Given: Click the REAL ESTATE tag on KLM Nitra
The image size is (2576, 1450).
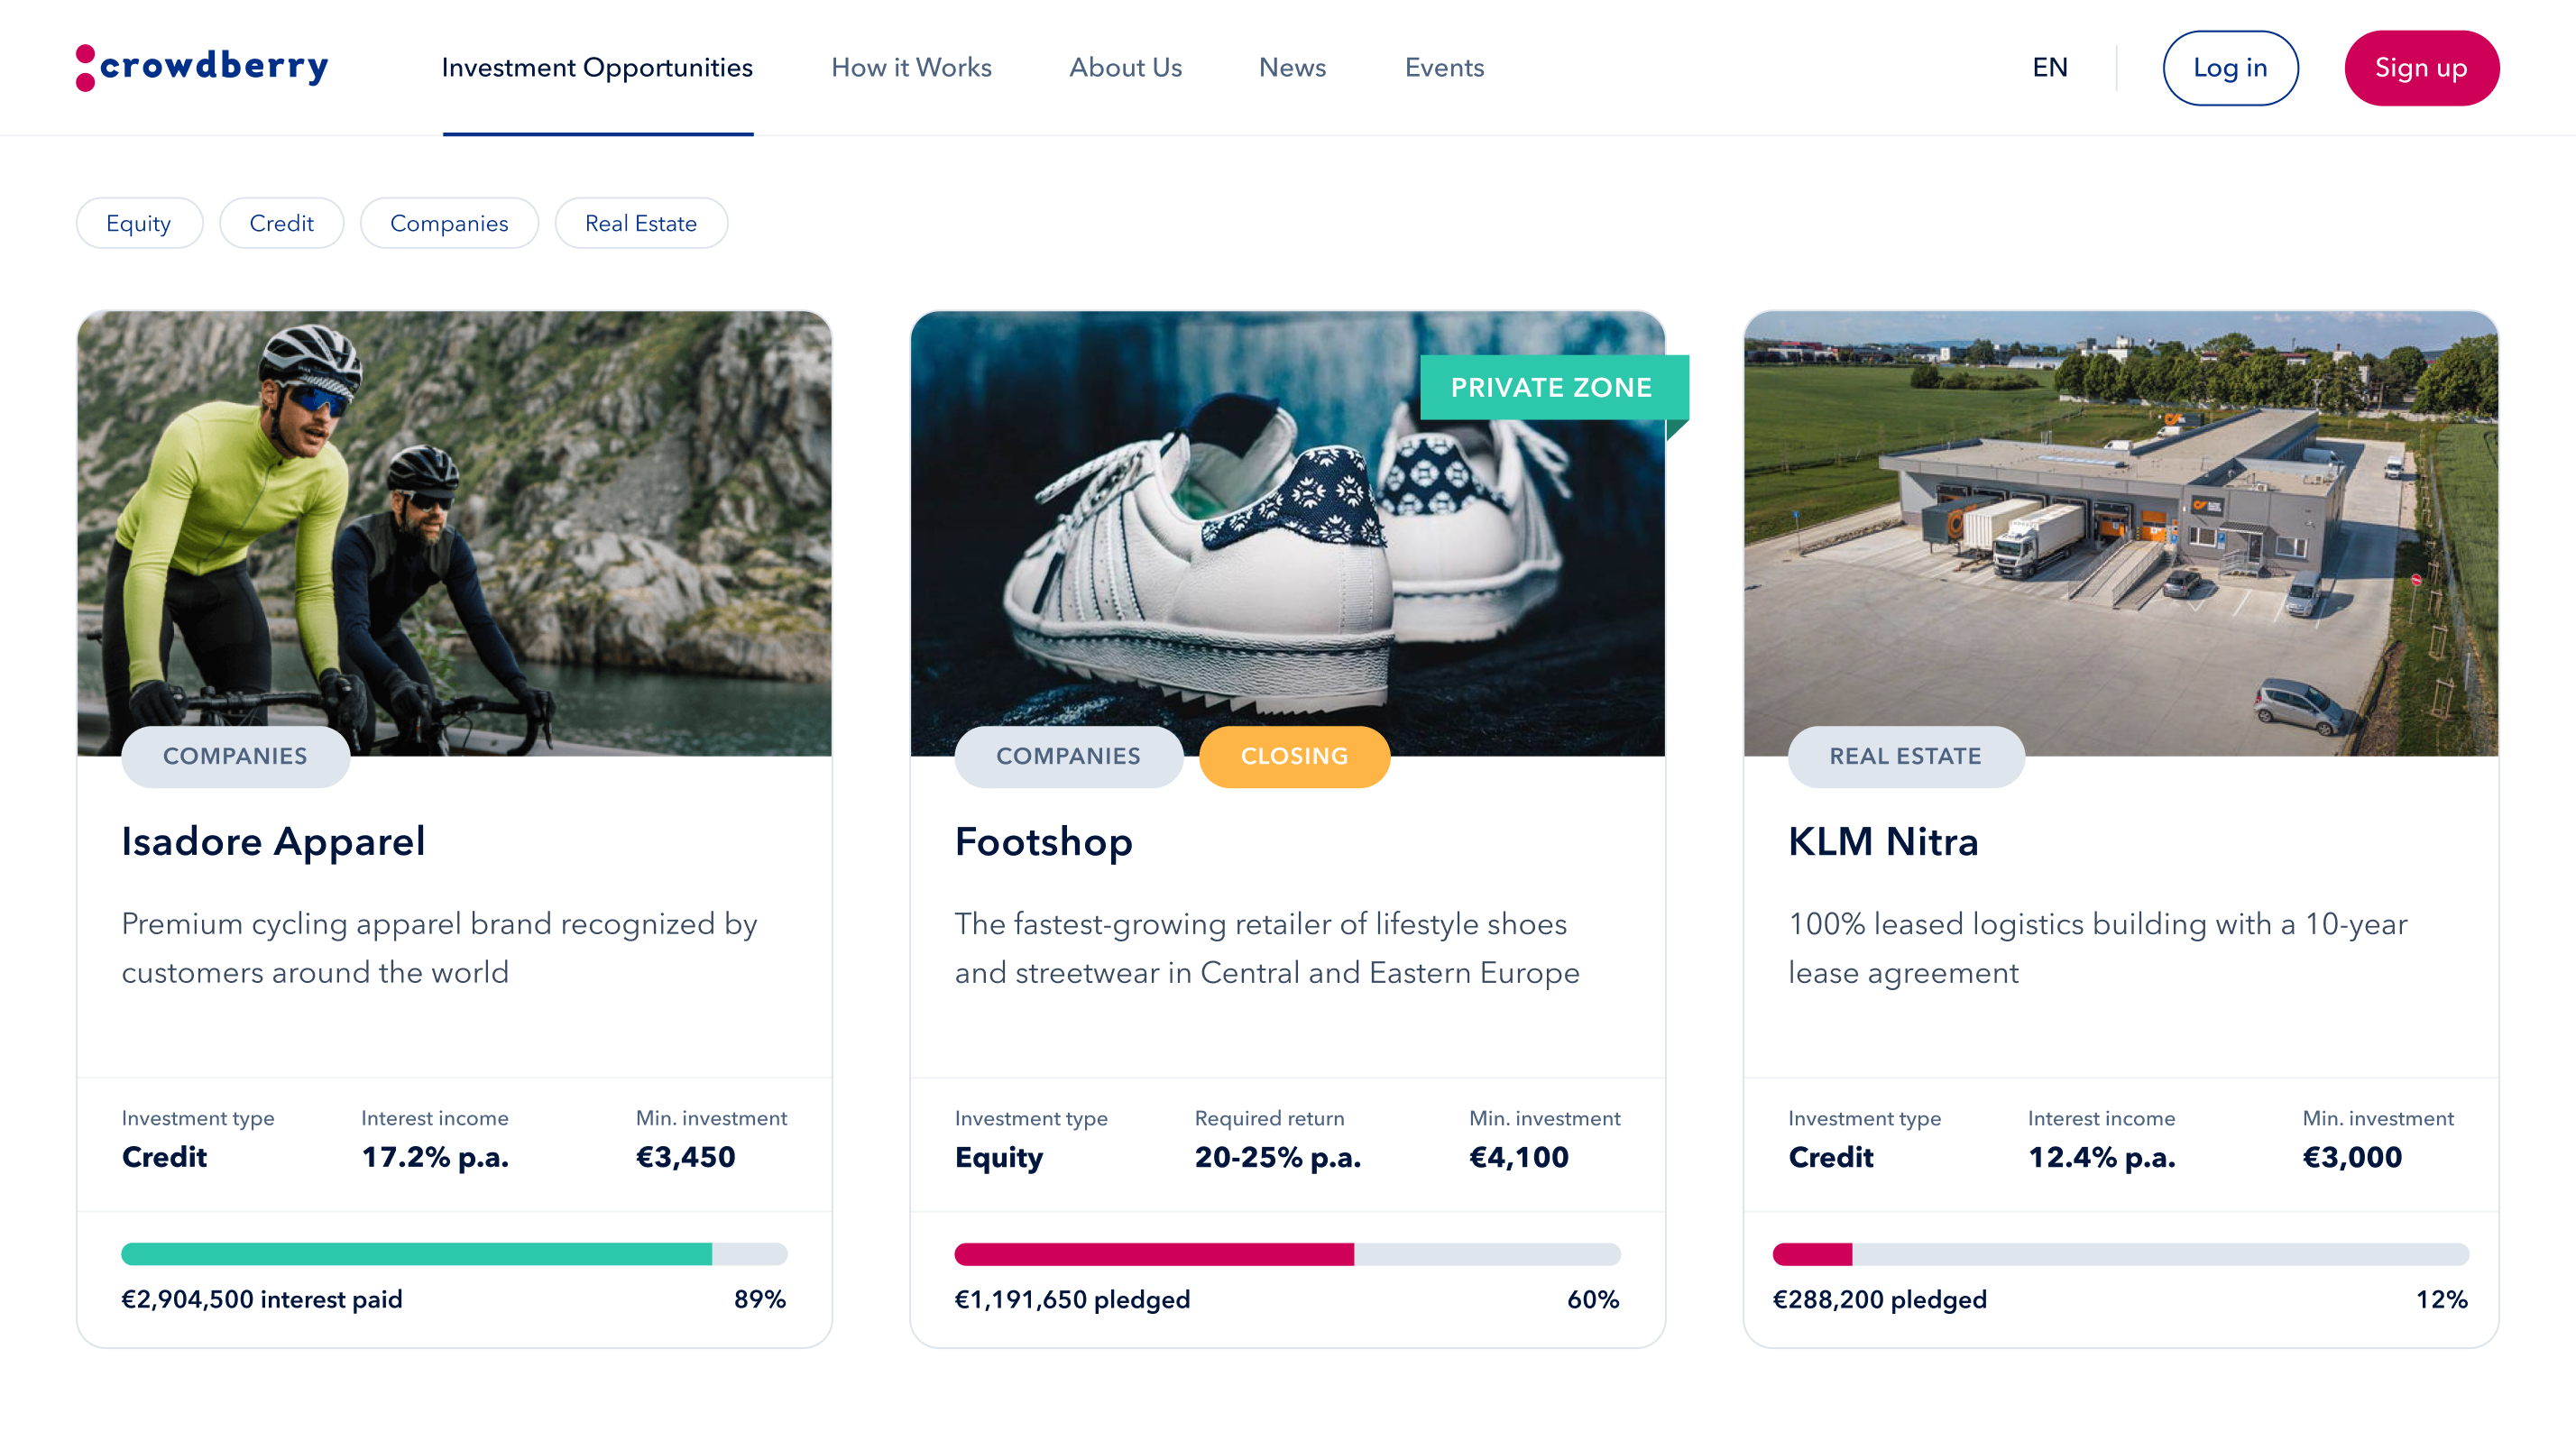Looking at the screenshot, I should (x=1905, y=756).
